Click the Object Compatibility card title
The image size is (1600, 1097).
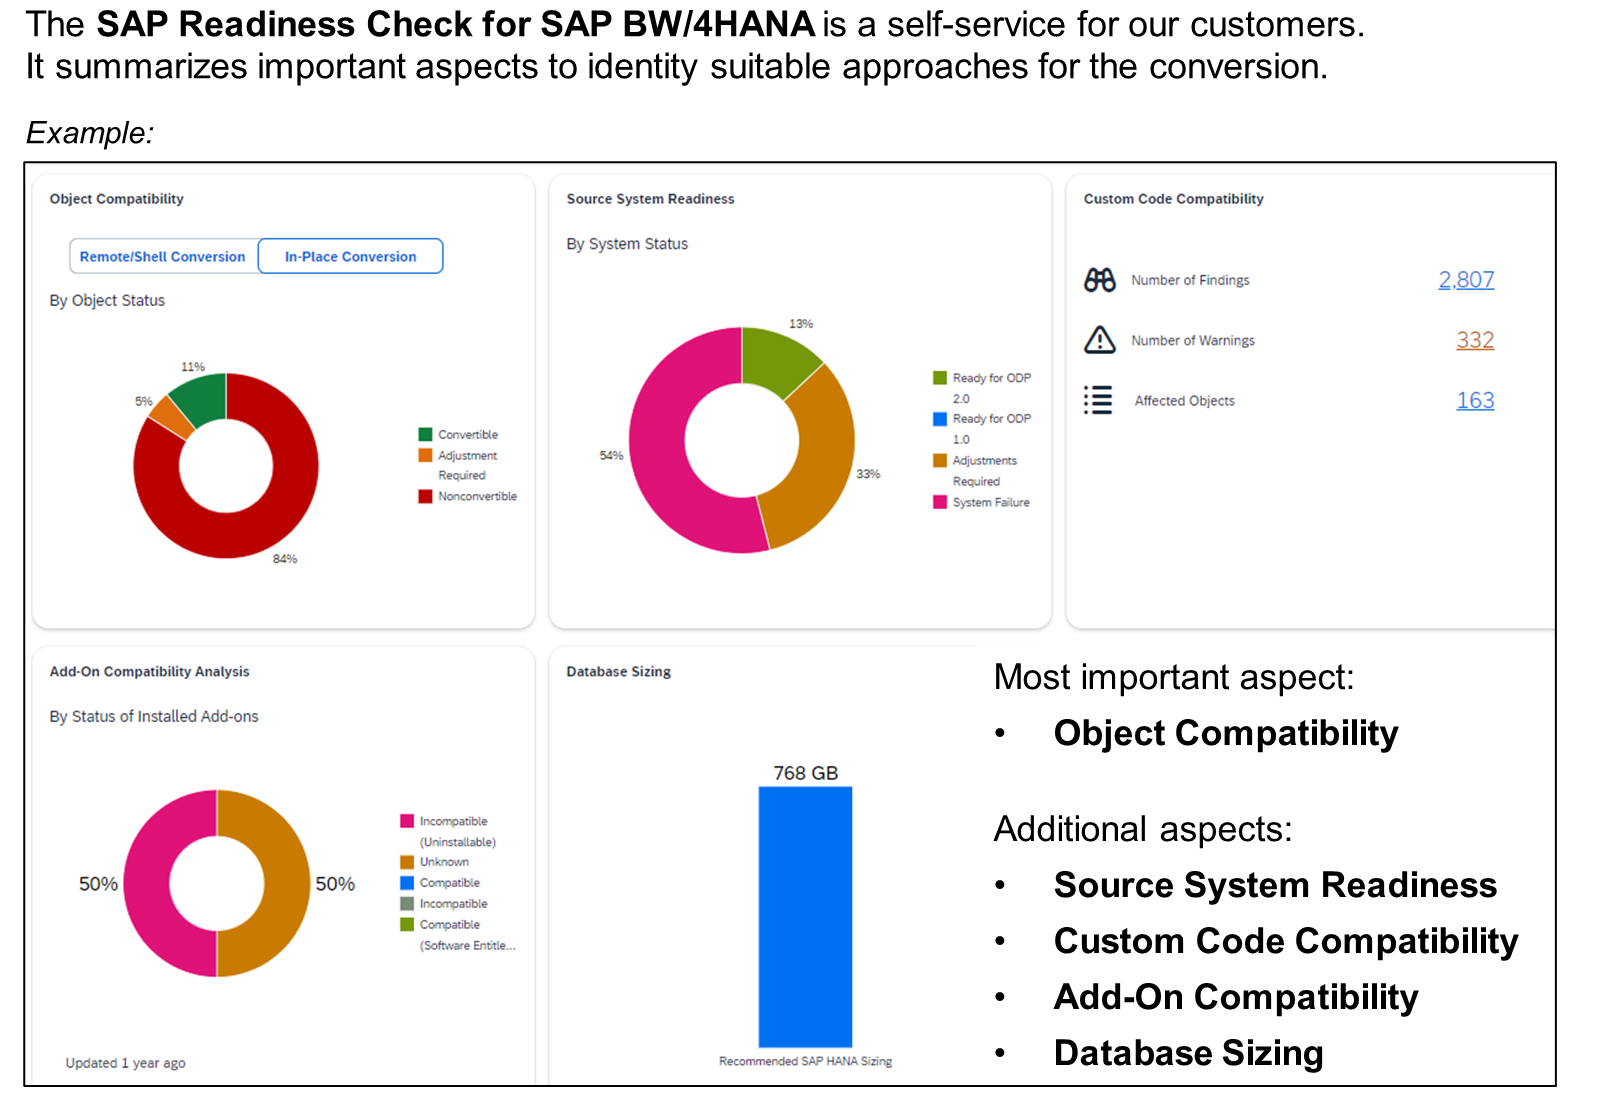[x=117, y=199]
